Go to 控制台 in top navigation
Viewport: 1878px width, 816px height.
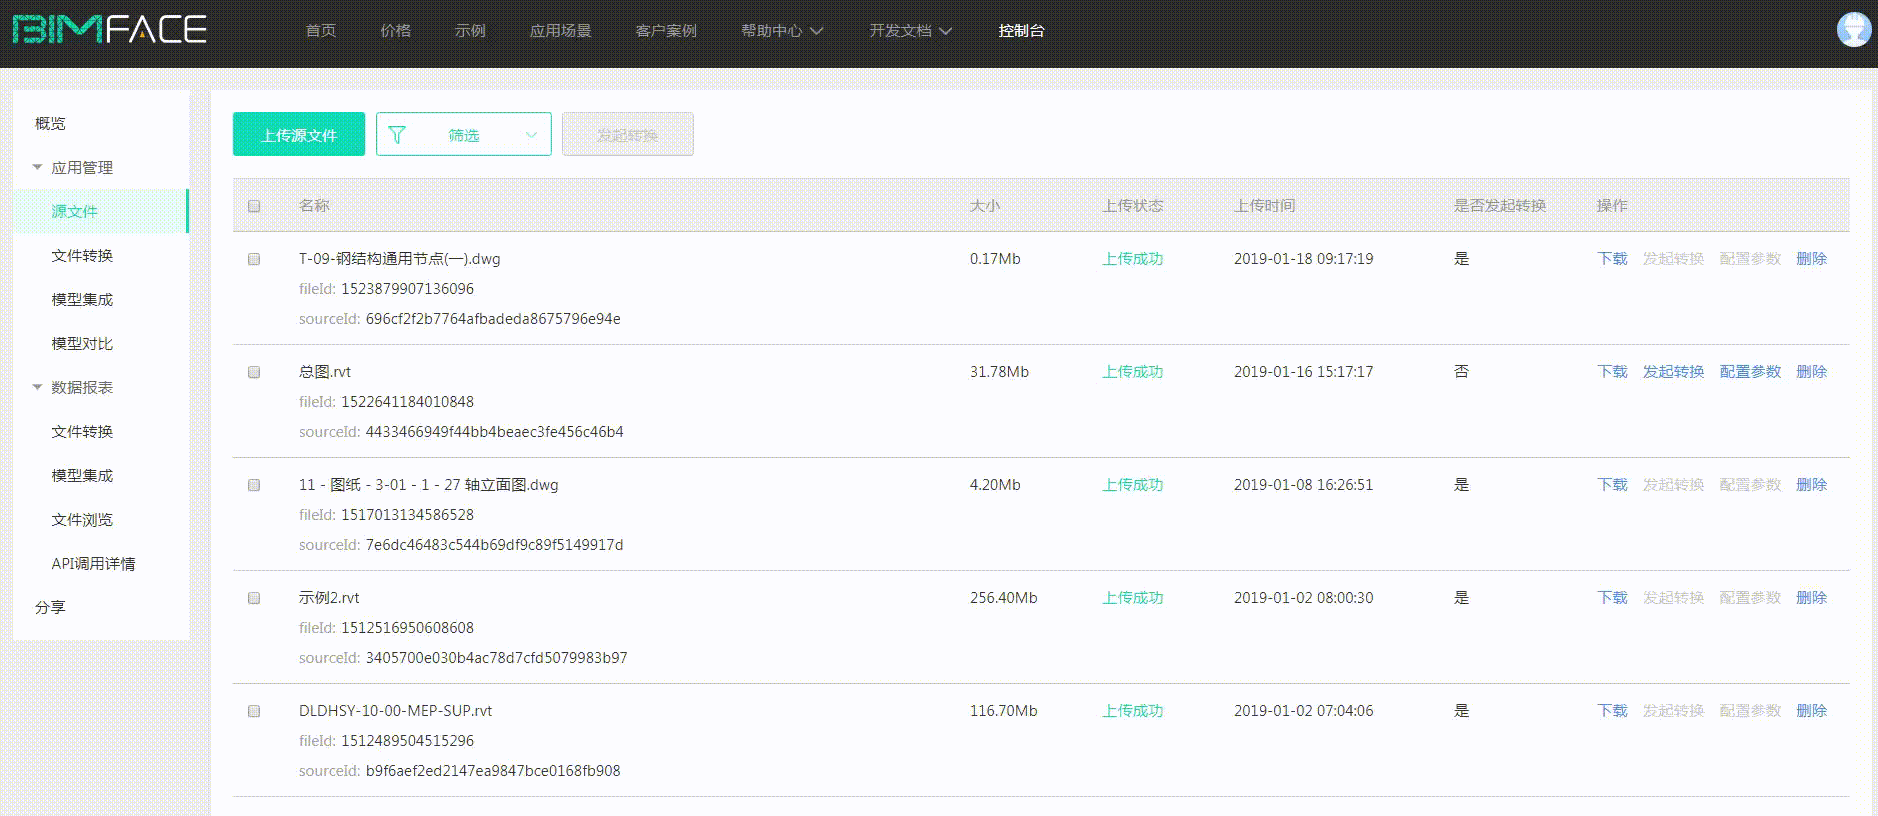pos(1021,31)
